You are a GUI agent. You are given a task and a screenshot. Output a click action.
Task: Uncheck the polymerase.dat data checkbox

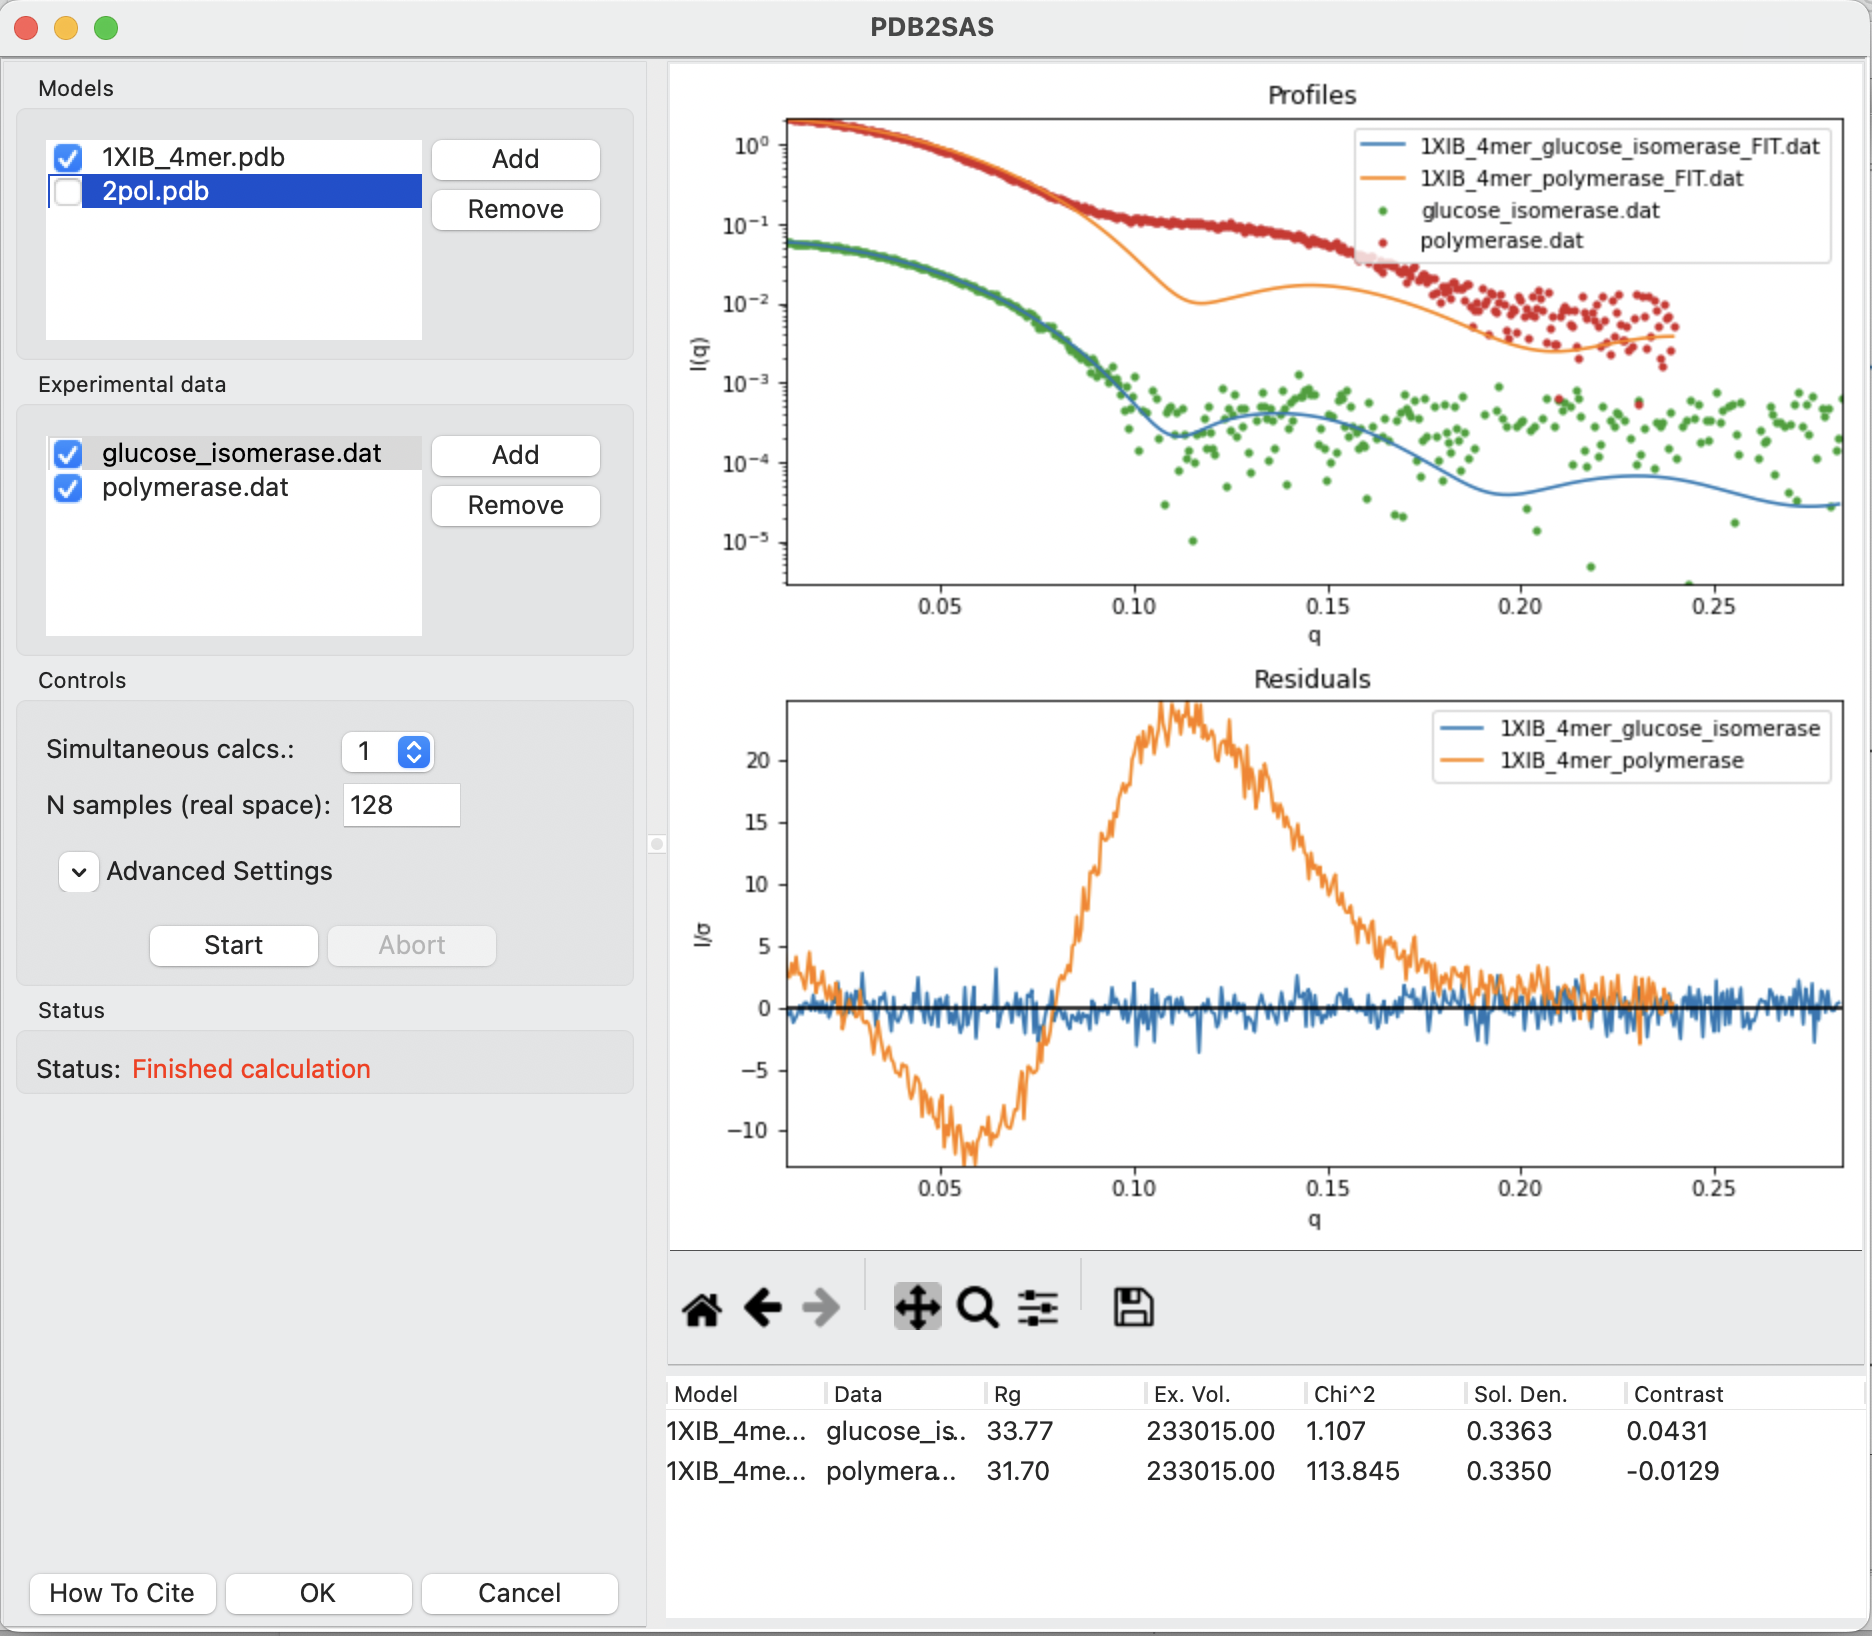(68, 488)
